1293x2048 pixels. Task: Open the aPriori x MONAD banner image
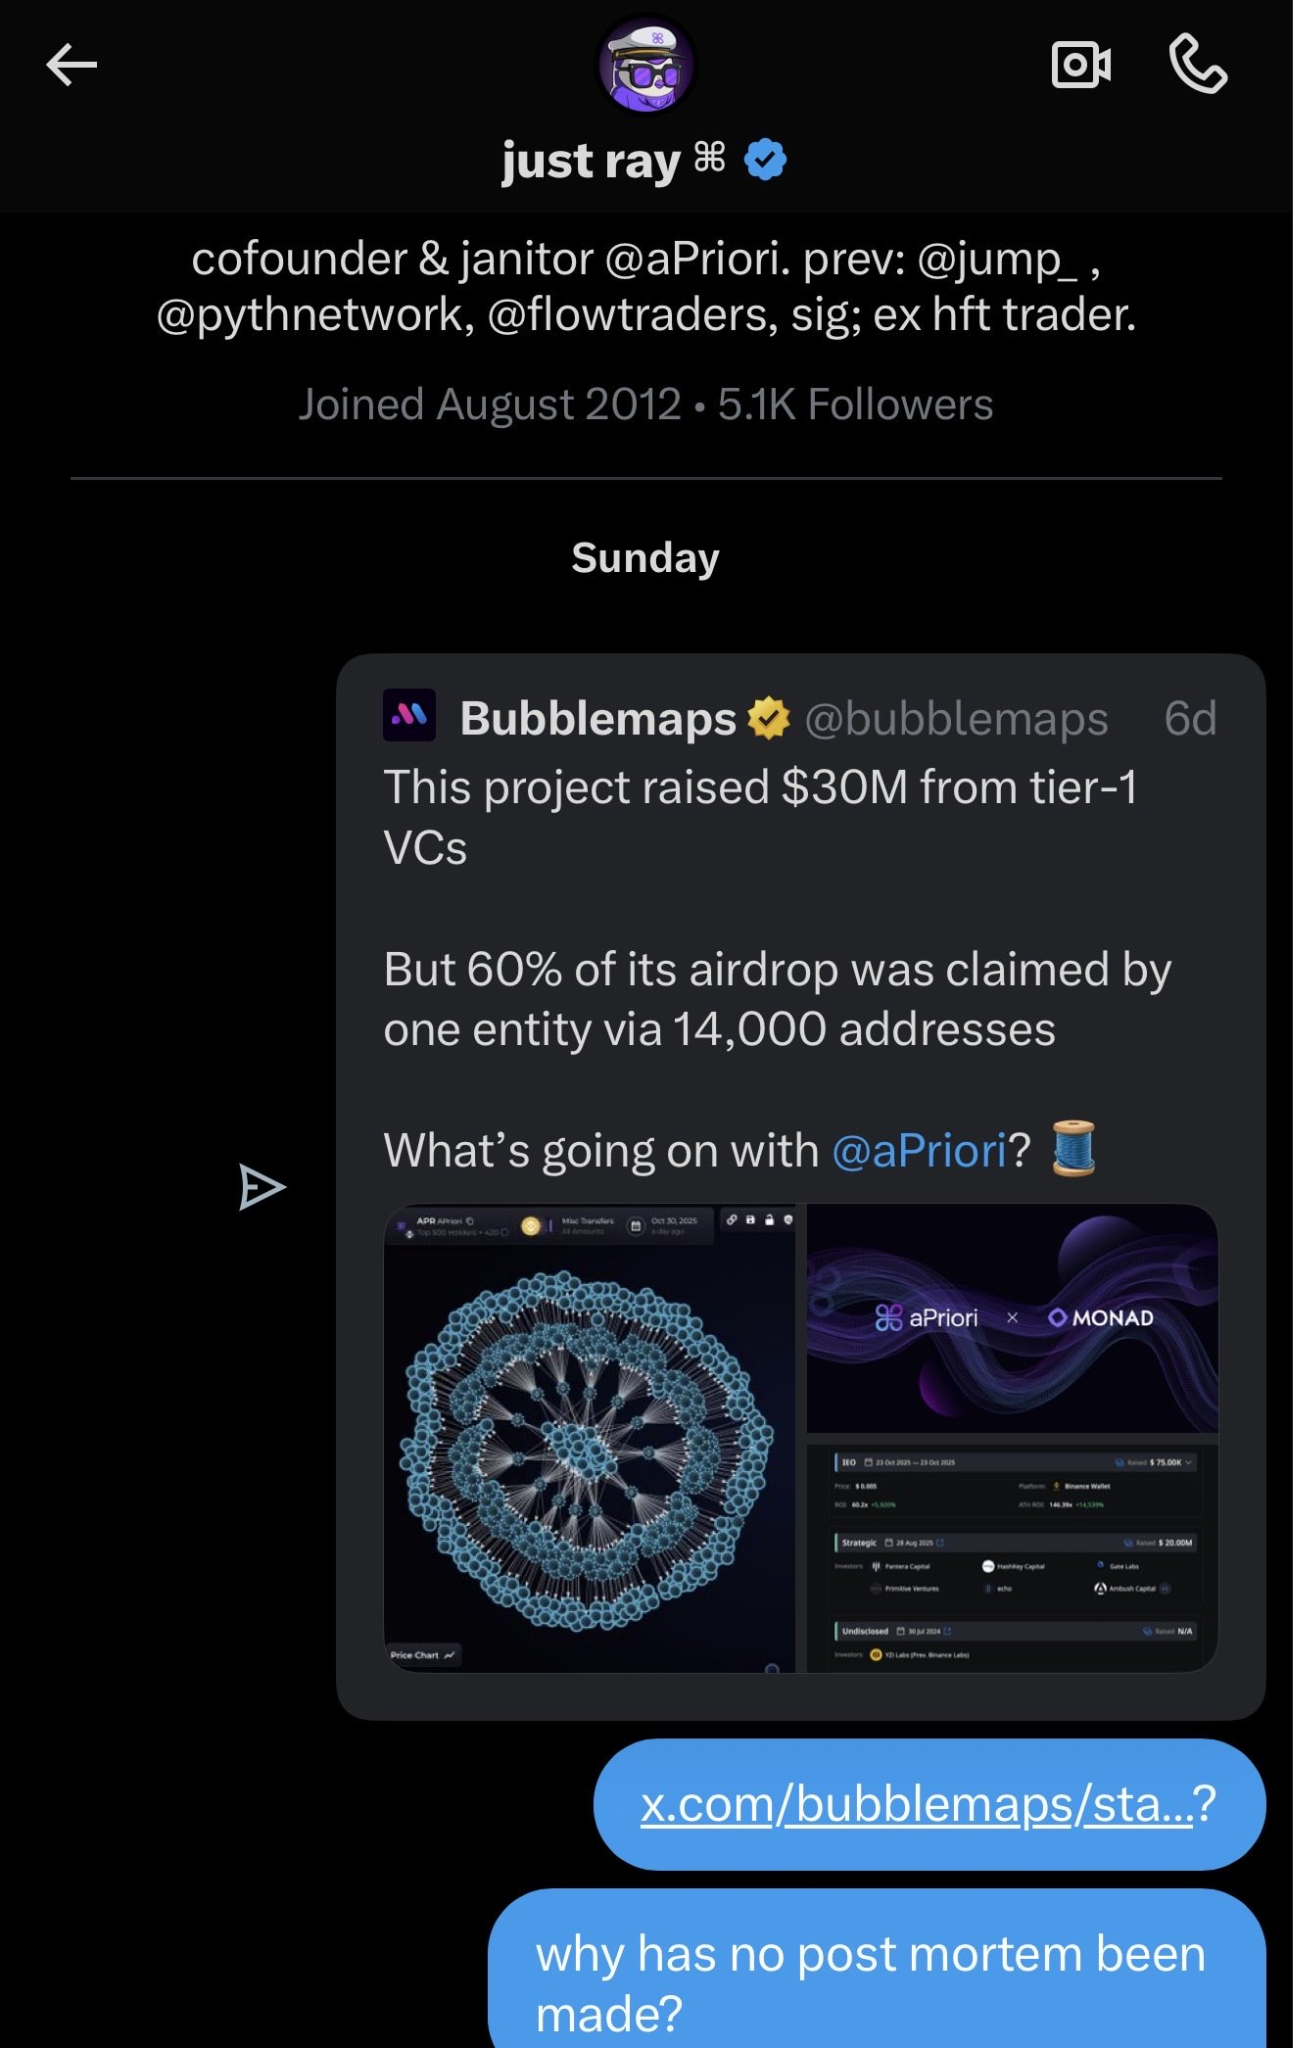click(x=1010, y=1320)
